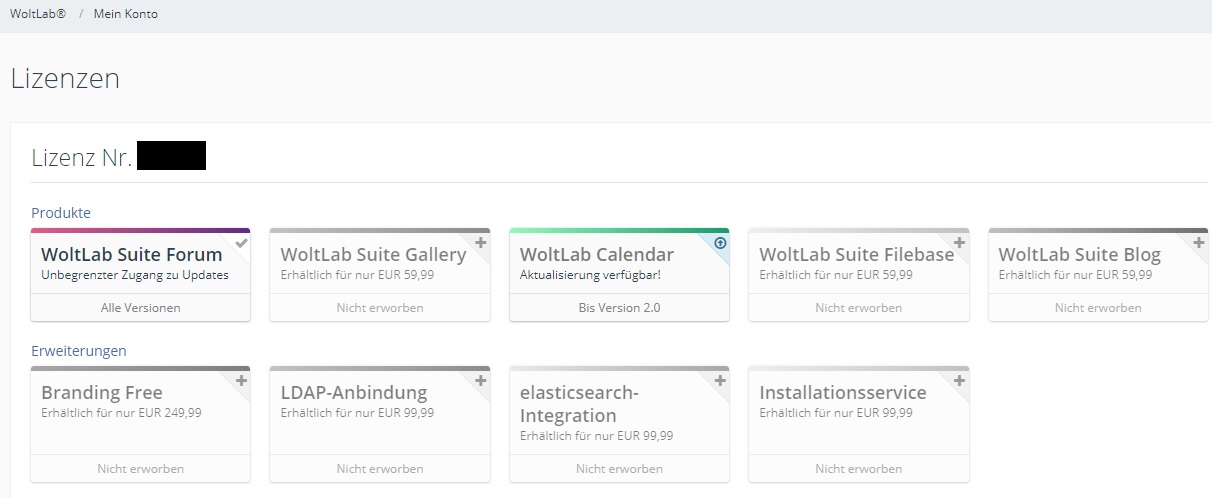Click 'Aktualisierung verfügbar!' text on Calendar card

pos(590,275)
